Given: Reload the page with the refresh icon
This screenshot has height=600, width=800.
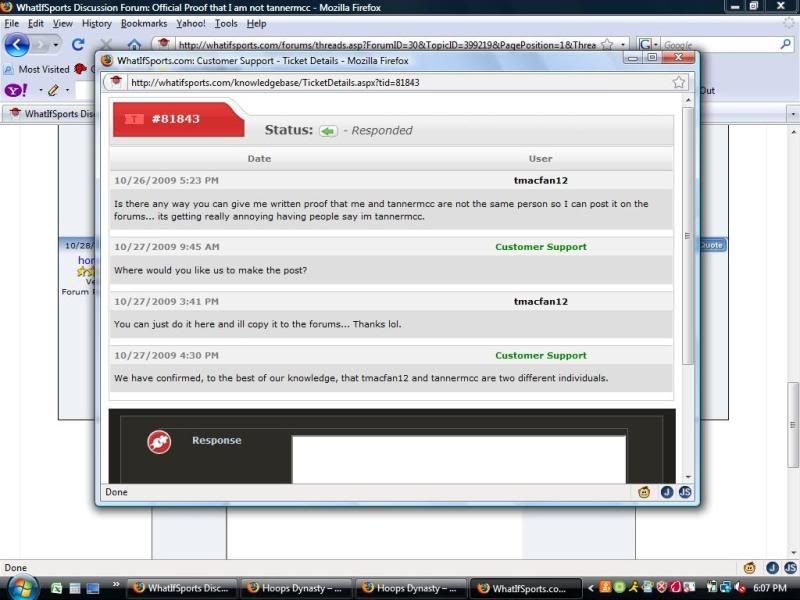Looking at the screenshot, I should pos(78,45).
